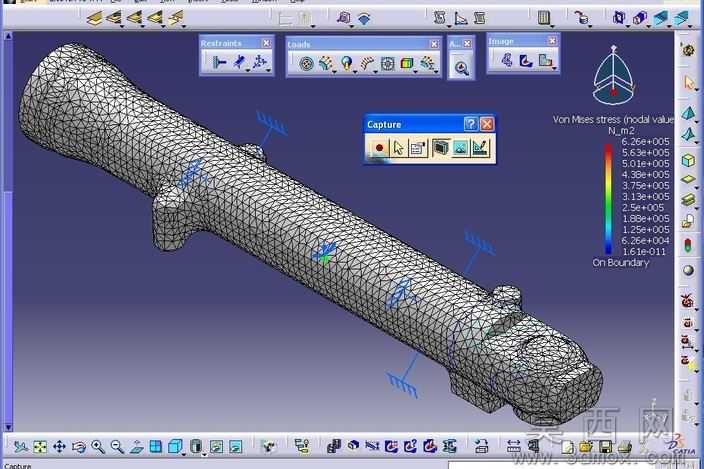The image size is (704, 469).
Task: Apply a Pressure load from Loads toolbar
Action: (307, 64)
